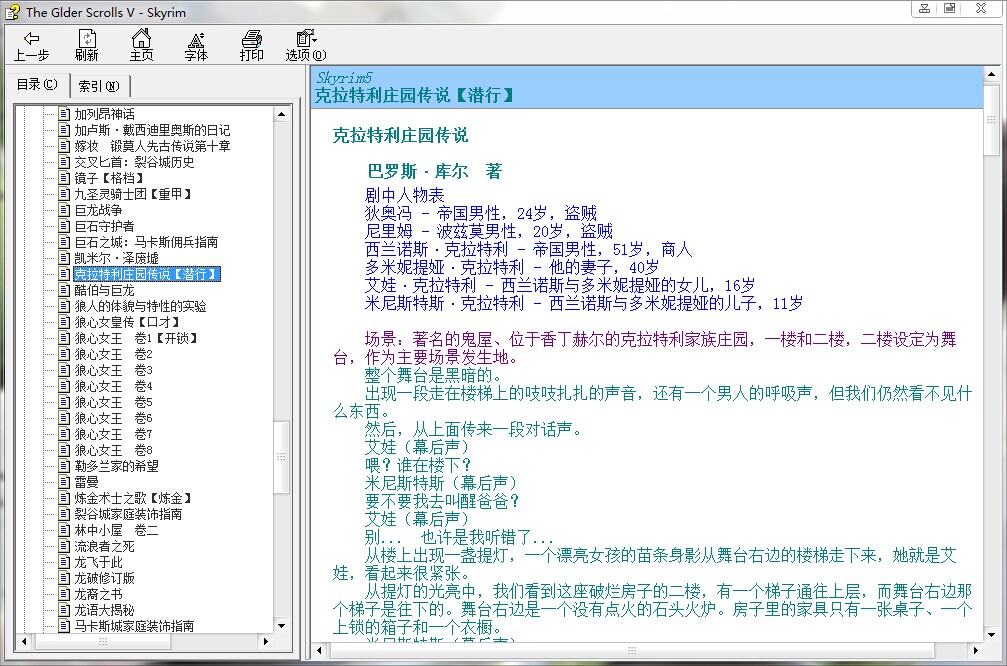Click the page icon beside 雷曼
1007x666 pixels.
click(x=64, y=482)
